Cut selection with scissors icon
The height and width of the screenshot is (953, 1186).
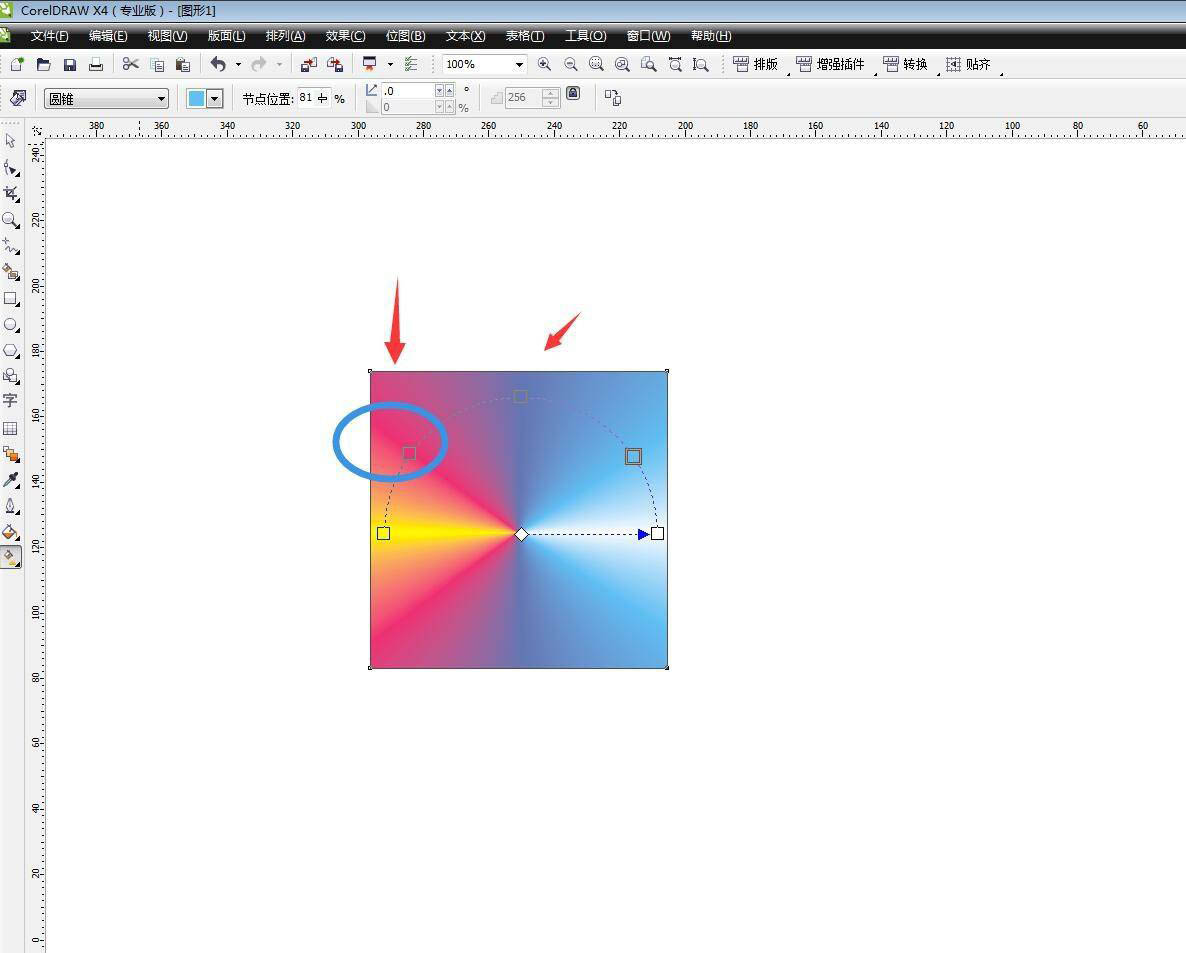131,64
